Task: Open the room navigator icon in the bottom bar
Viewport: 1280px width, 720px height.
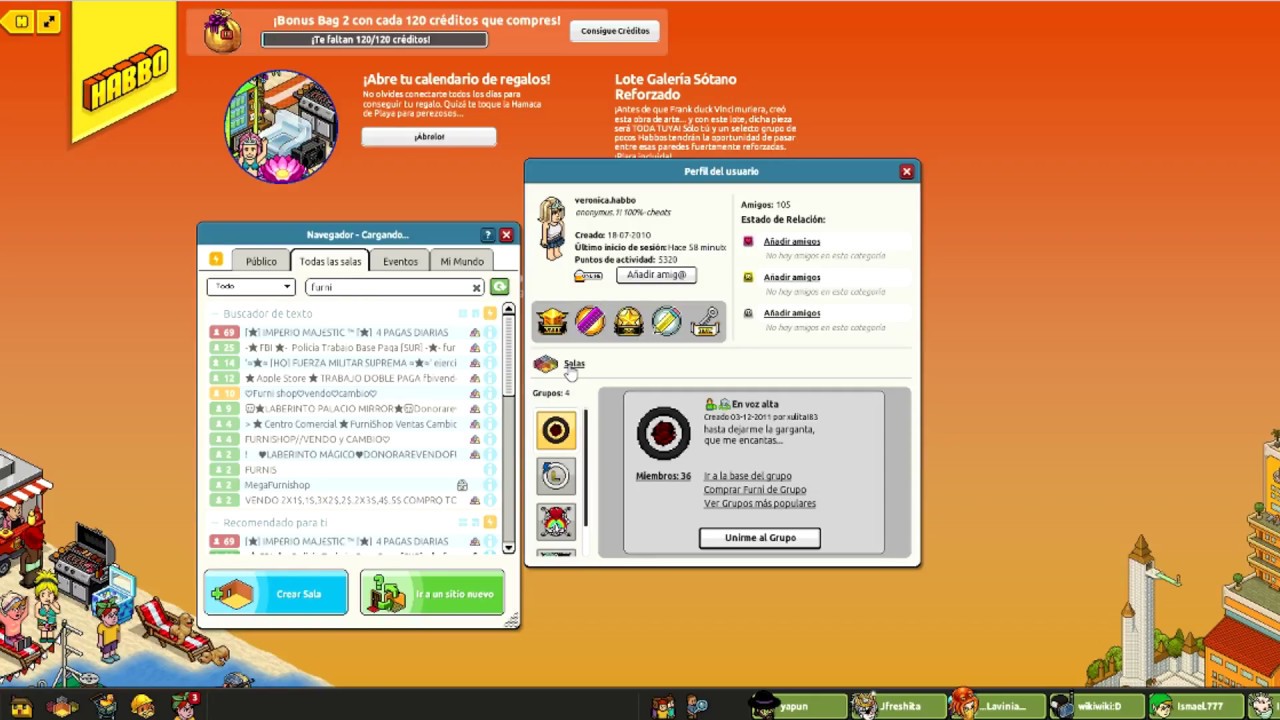Action: [62, 707]
